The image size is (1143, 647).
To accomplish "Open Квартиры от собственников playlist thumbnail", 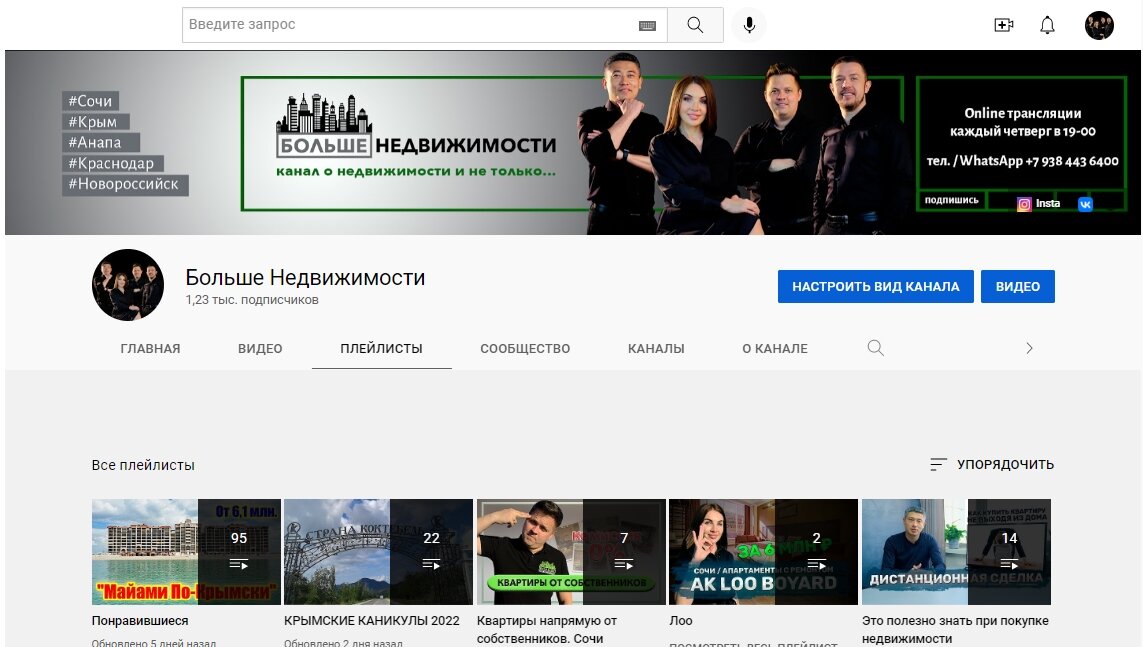I will (x=571, y=552).
